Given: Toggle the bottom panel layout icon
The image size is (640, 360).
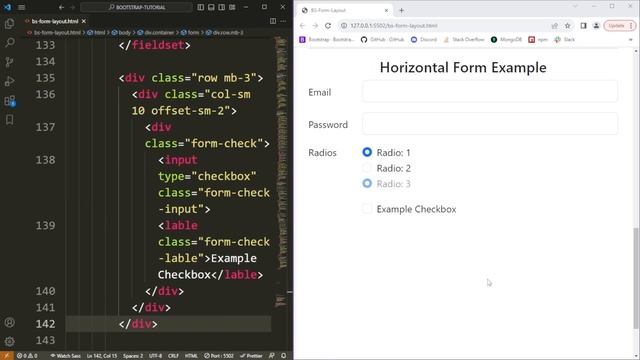Looking at the screenshot, I should 211,7.
